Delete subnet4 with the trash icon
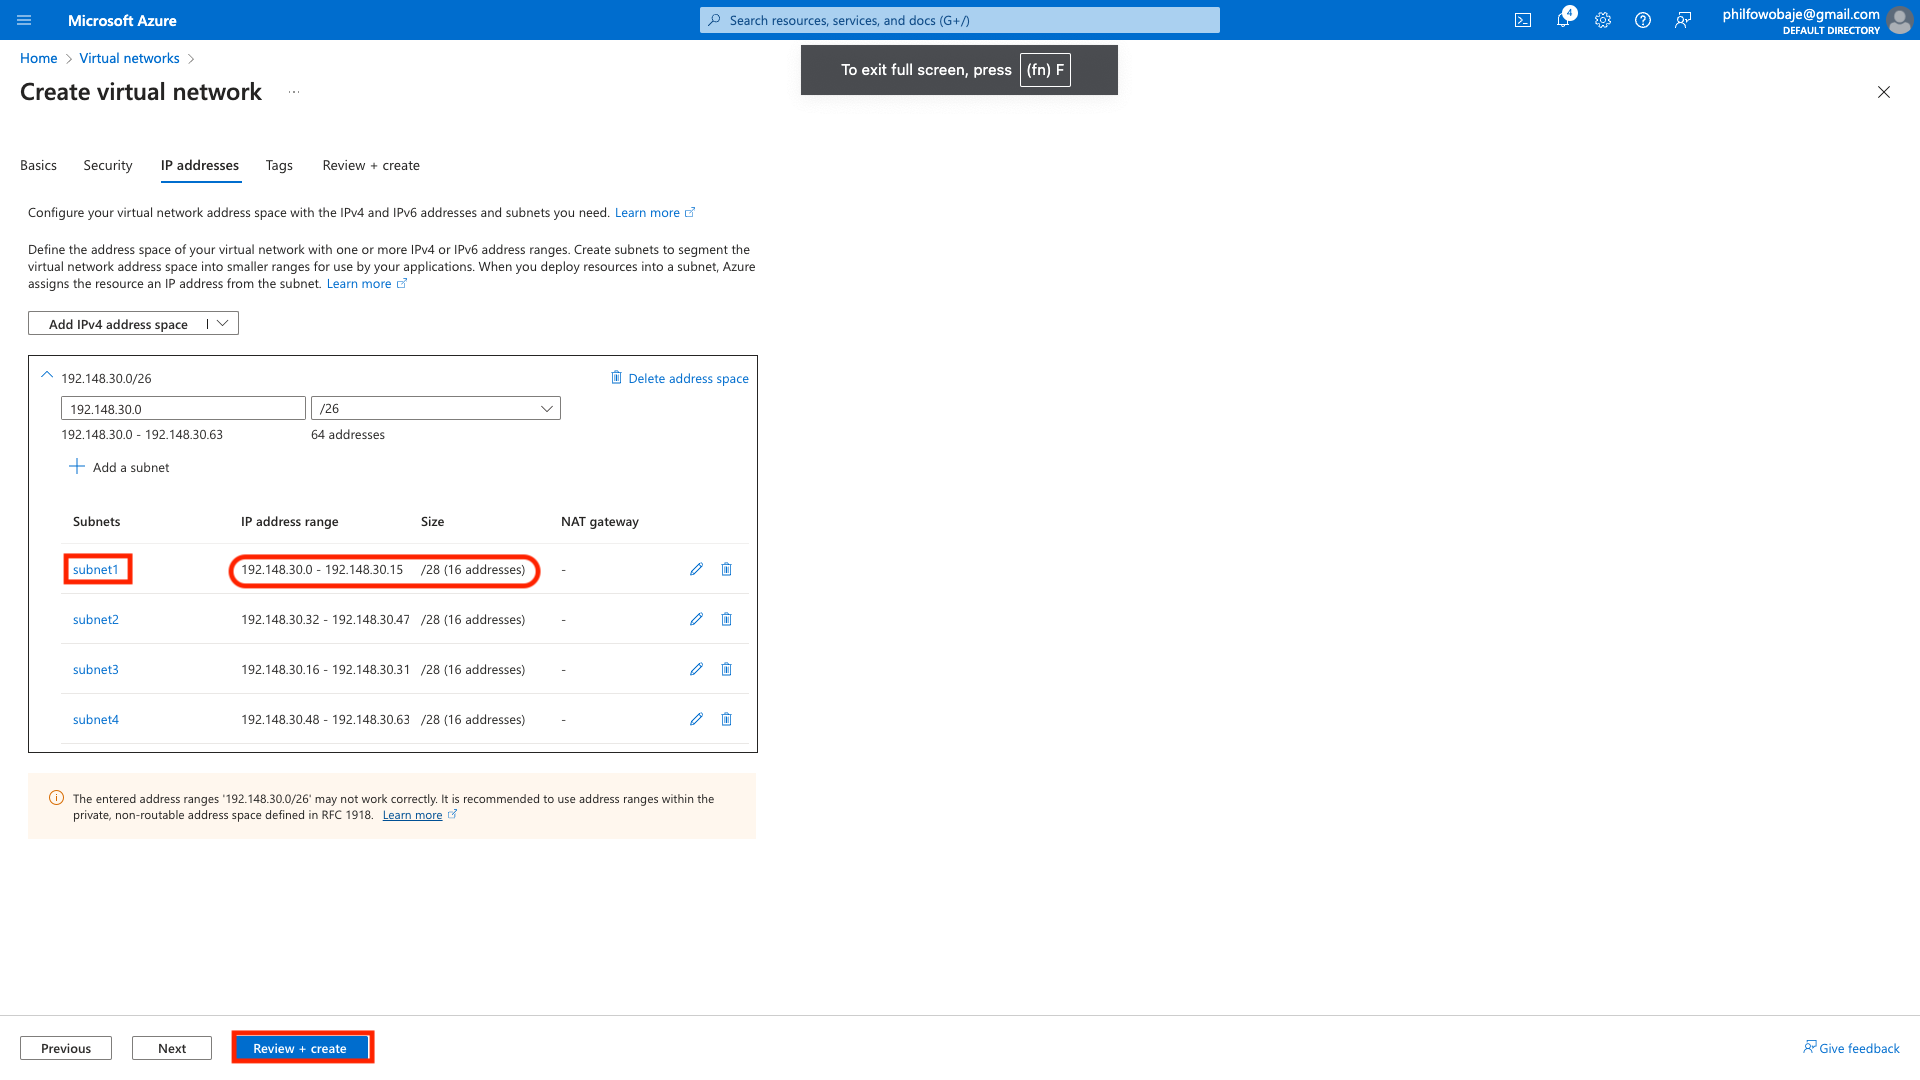The height and width of the screenshot is (1080, 1920). pyautogui.click(x=727, y=719)
